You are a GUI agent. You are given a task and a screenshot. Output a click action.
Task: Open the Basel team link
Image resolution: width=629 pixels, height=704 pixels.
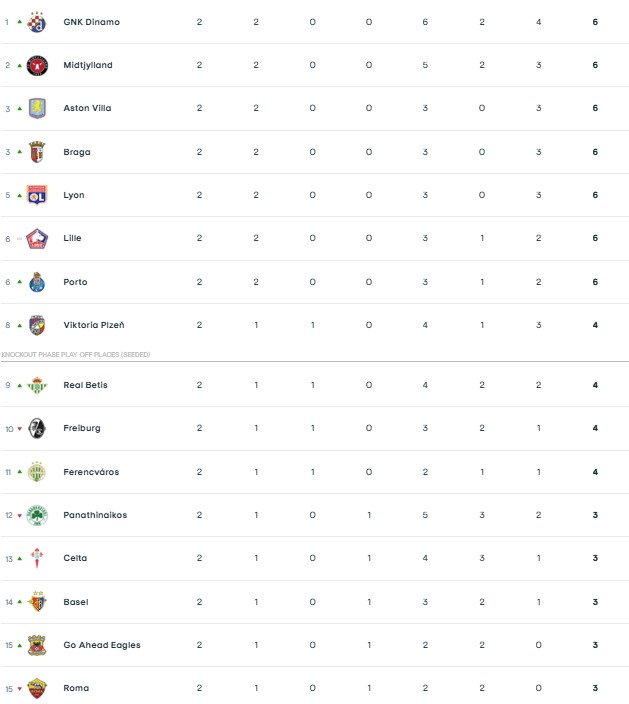[x=76, y=602]
